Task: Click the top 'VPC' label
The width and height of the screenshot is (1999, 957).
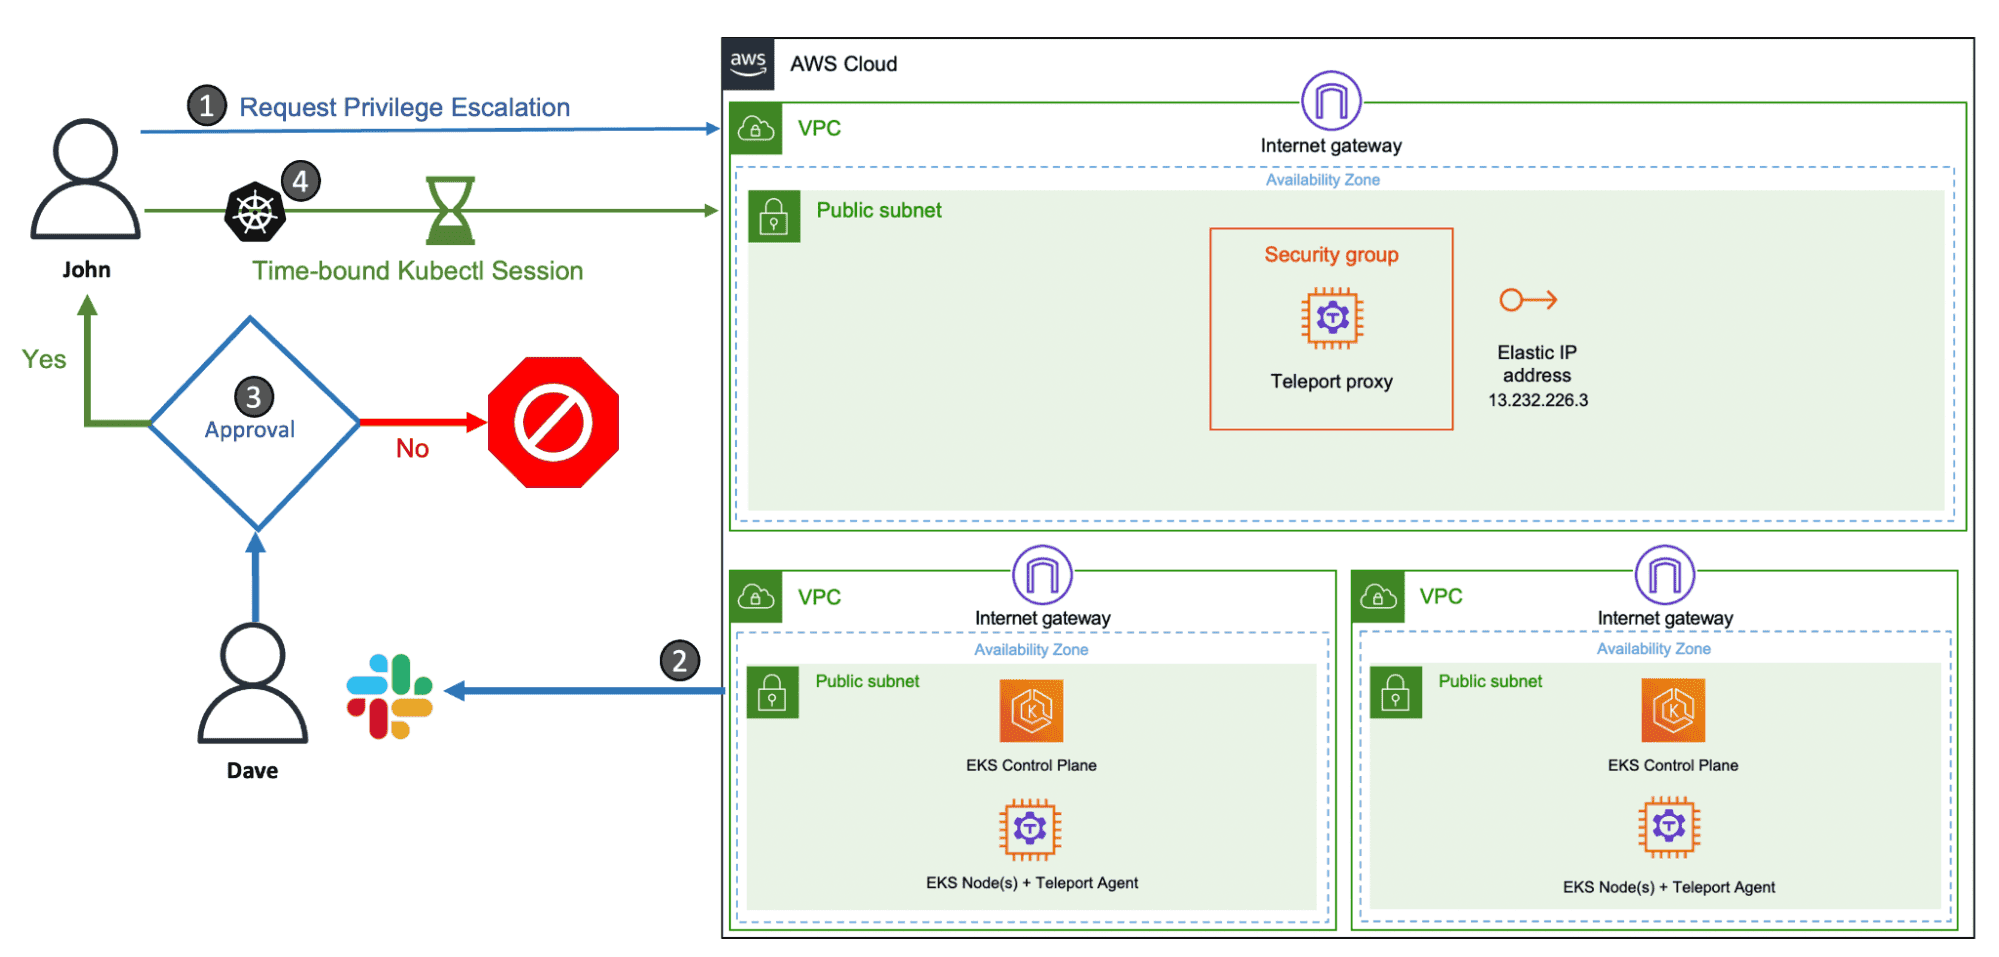Action: point(819,128)
